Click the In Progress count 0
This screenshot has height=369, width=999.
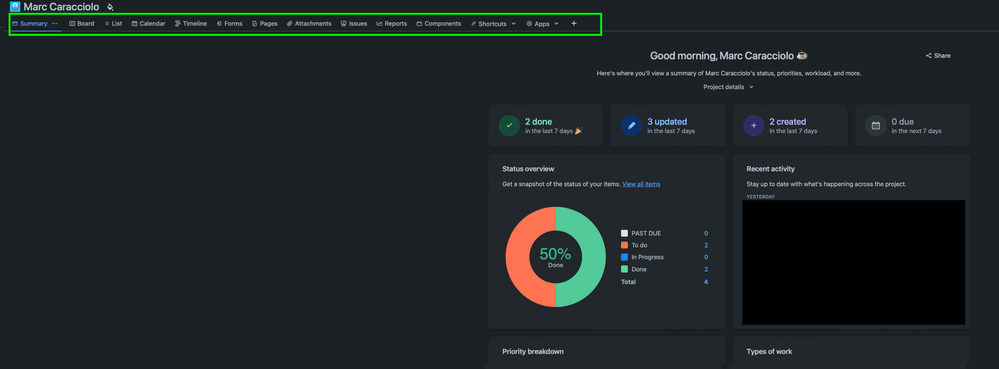coord(706,257)
